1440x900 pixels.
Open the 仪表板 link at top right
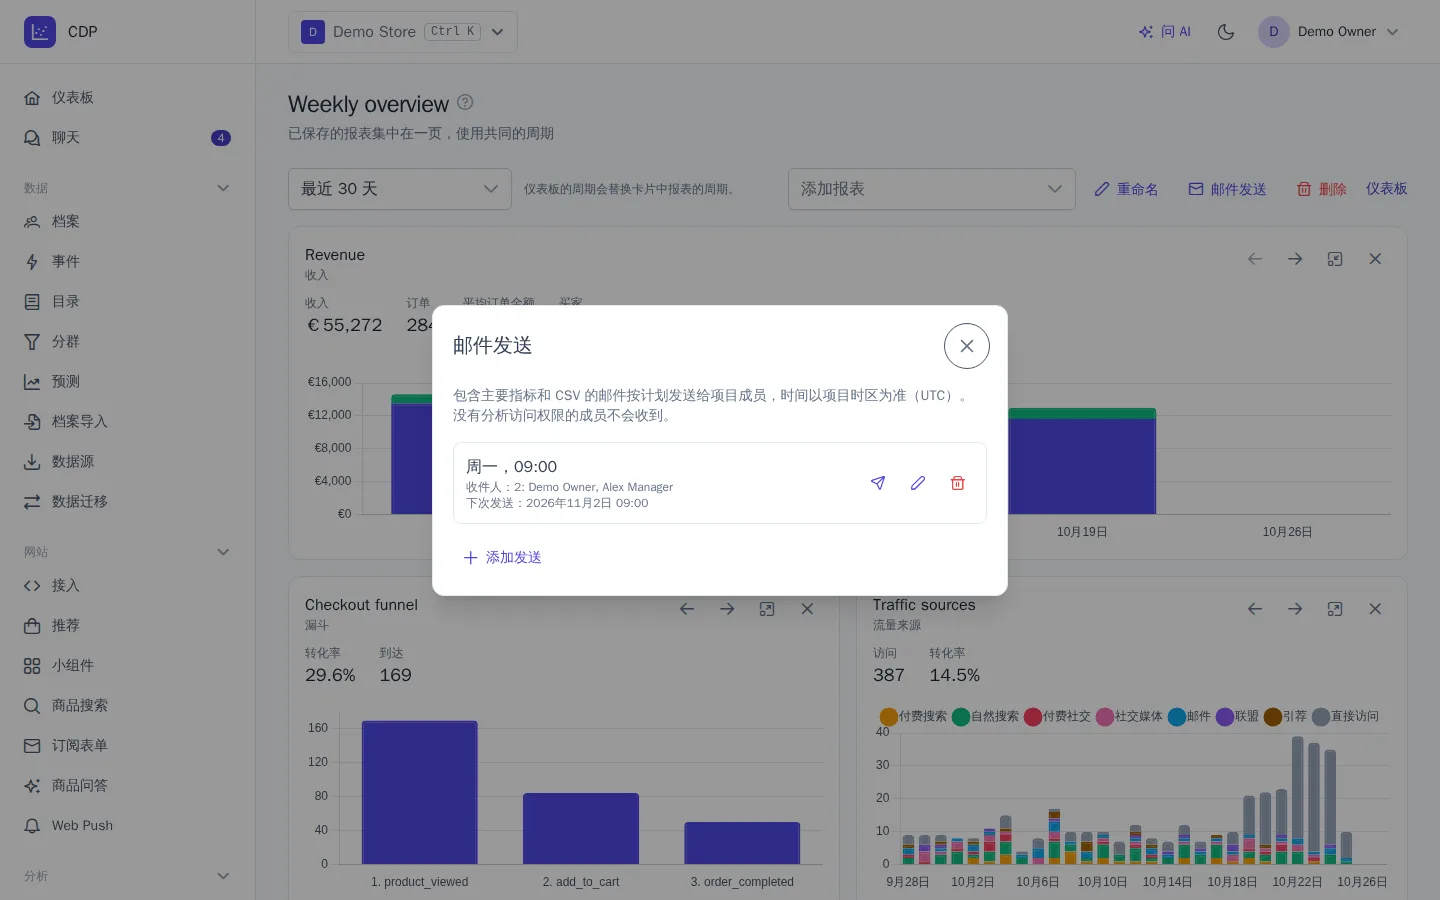pos(1386,188)
